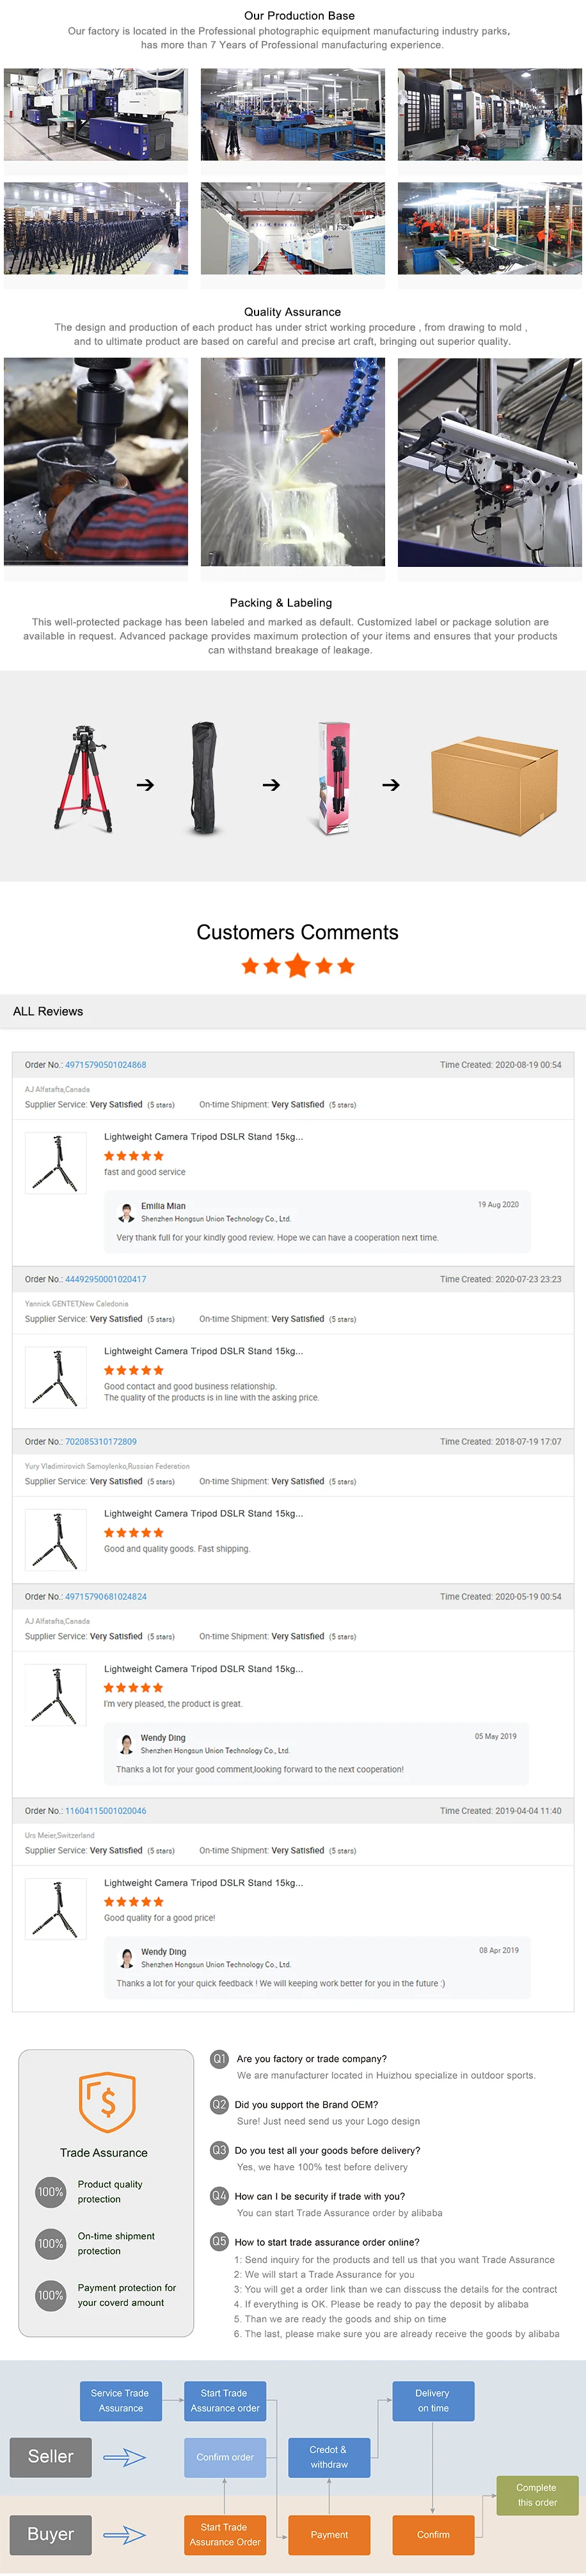
Task: Open the ALL Reviews tab
Action: [x=48, y=1012]
